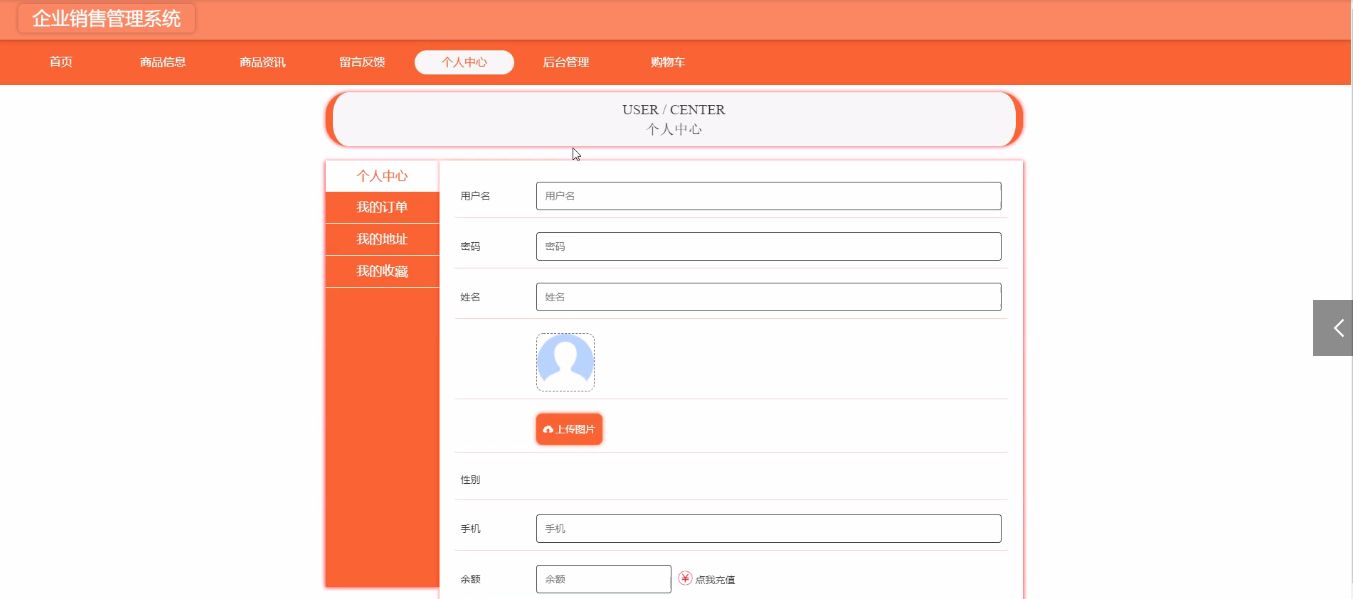Click the 性别 field label
Screen dimensions: 1353x599
470,480
